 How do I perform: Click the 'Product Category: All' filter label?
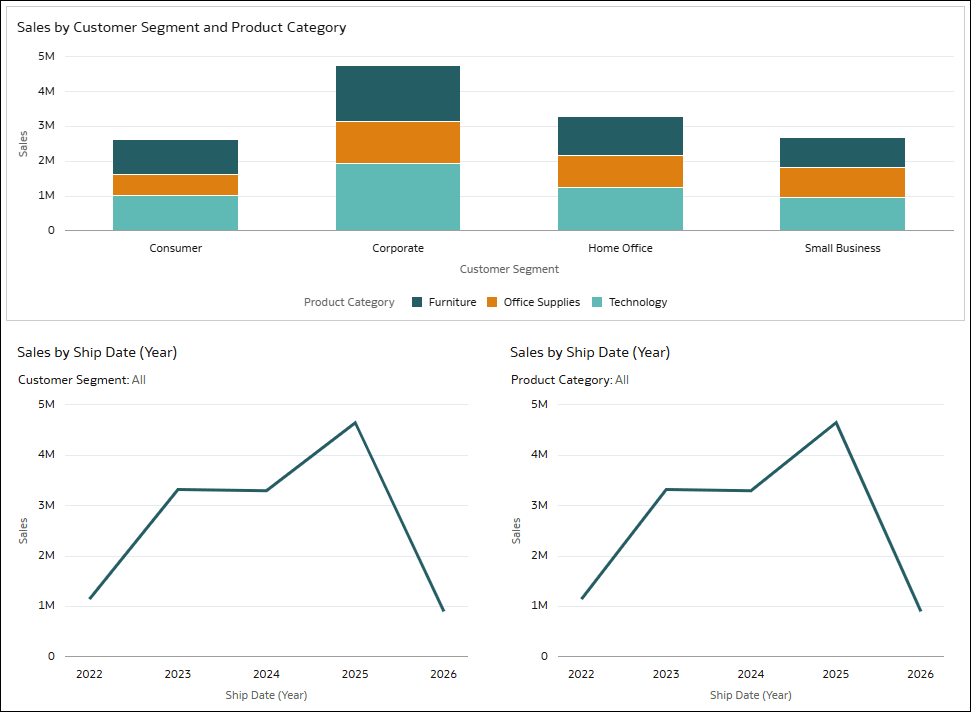(570, 380)
